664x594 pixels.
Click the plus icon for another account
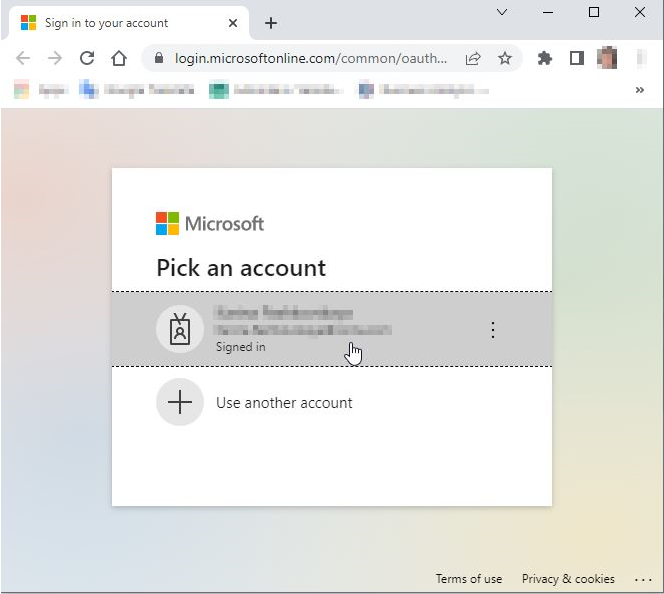pyautogui.click(x=180, y=402)
